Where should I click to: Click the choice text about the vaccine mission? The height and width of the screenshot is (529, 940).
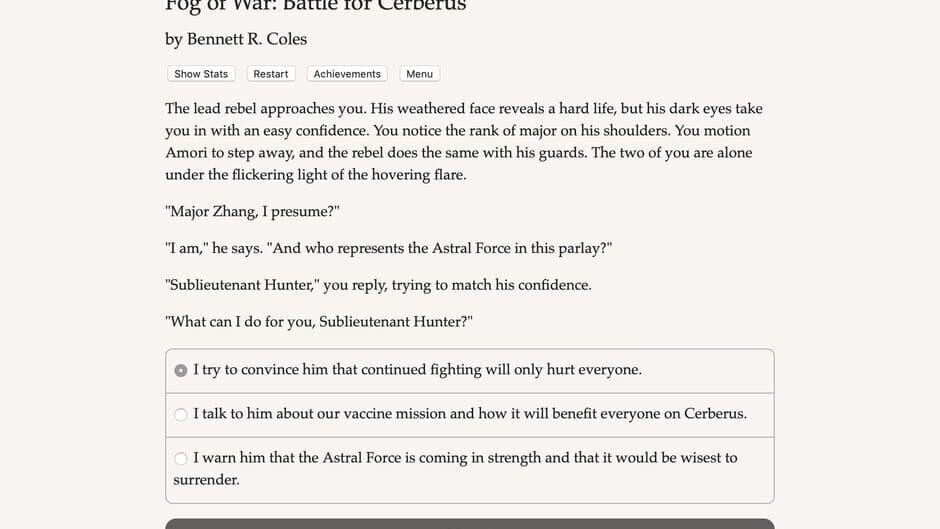(469, 414)
